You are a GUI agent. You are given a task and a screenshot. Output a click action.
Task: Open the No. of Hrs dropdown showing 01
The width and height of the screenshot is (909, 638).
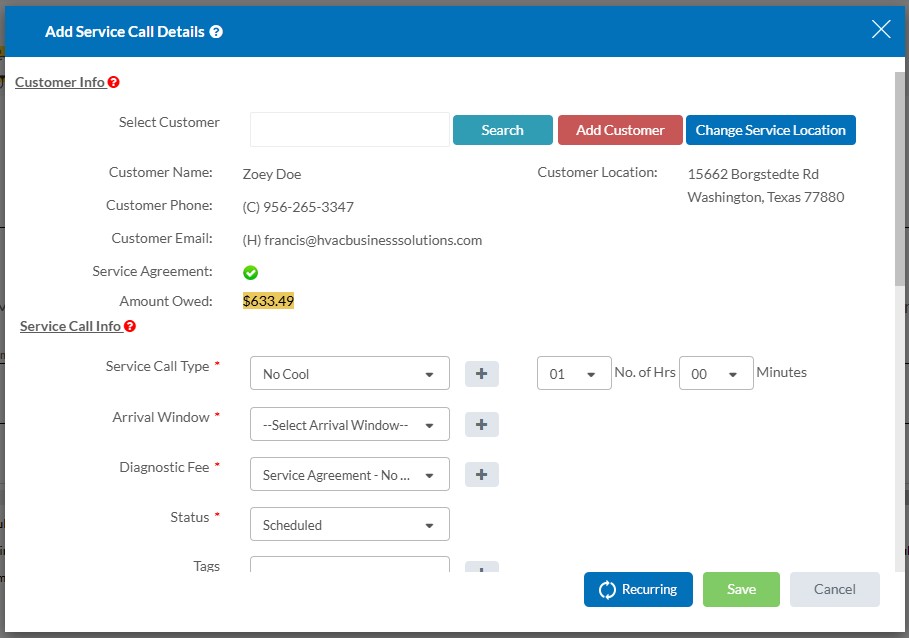click(574, 373)
